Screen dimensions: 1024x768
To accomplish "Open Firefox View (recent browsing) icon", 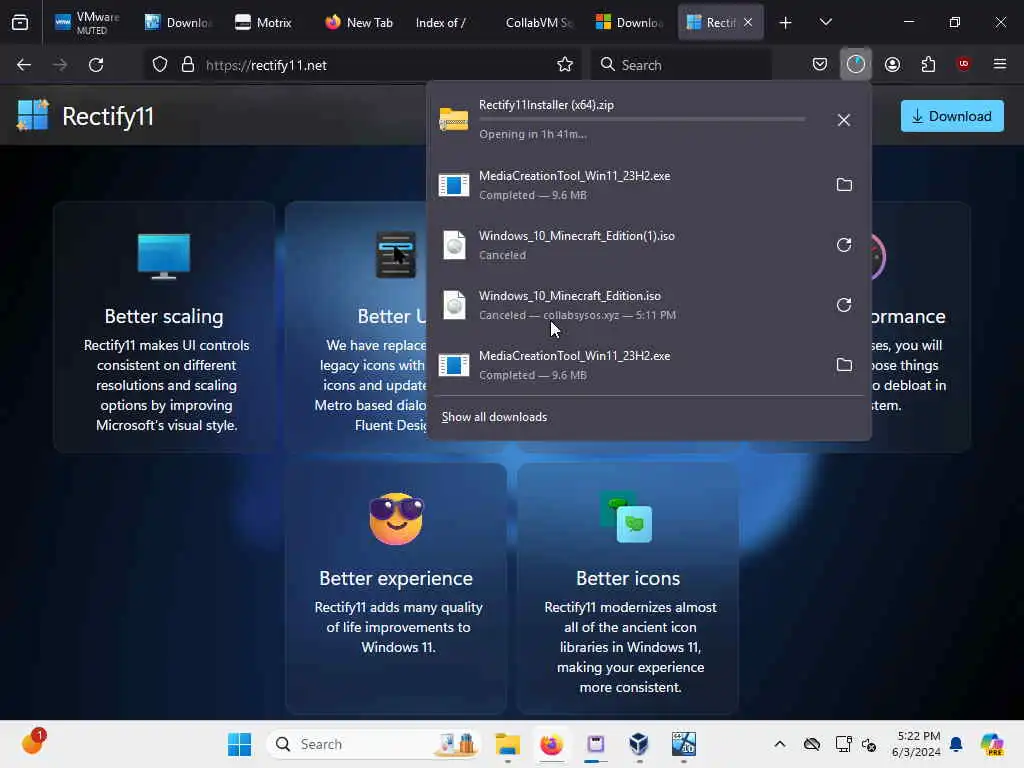I will [20, 22].
